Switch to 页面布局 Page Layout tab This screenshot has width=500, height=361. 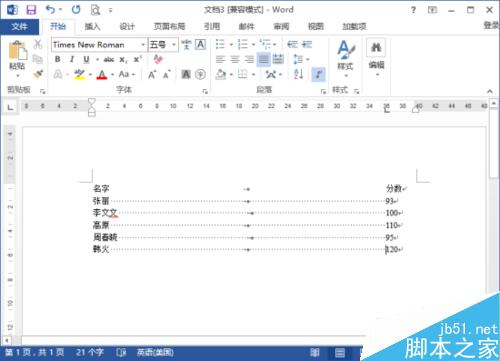tap(169, 26)
